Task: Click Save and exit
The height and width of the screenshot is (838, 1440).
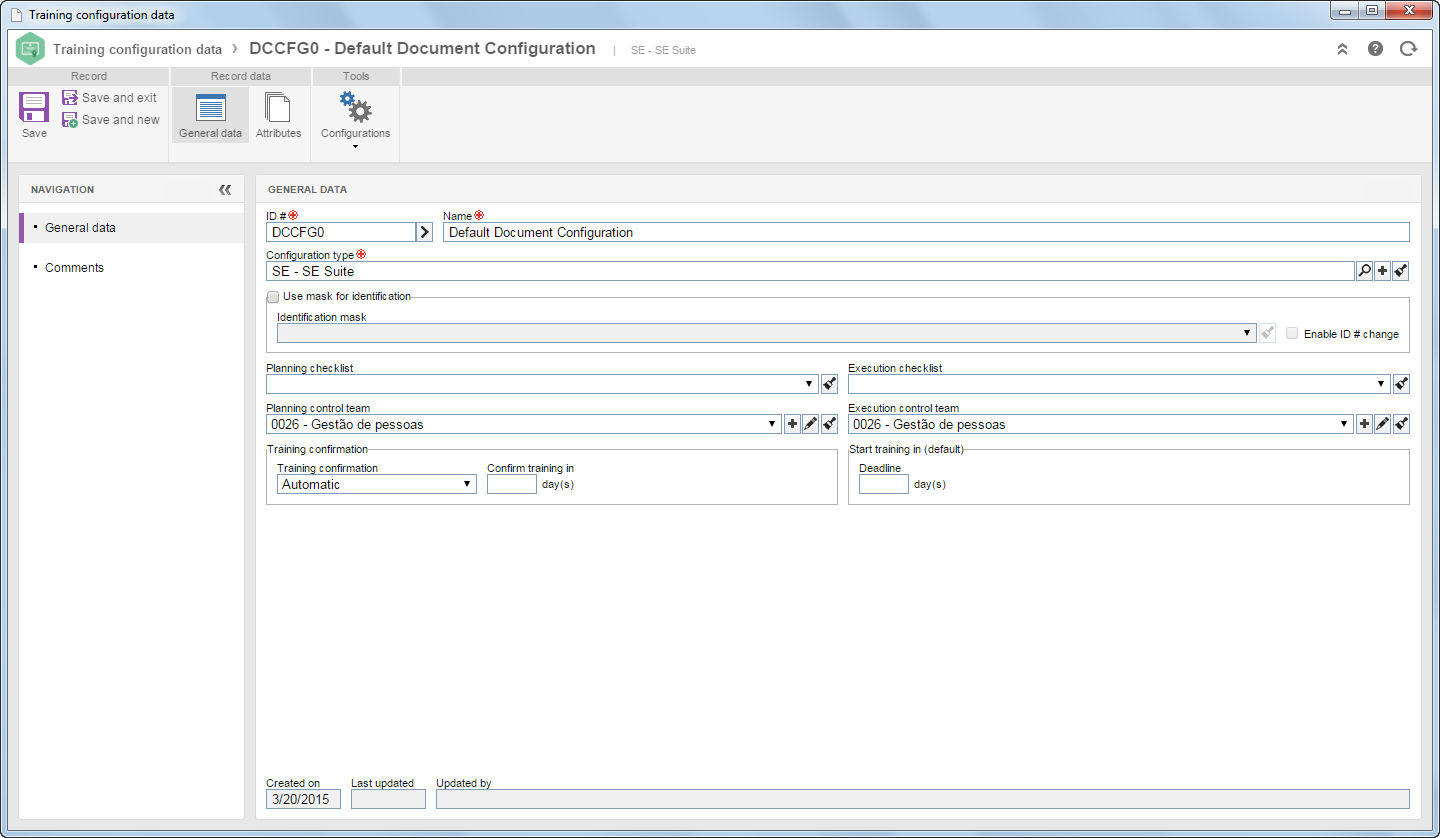Action: pyautogui.click(x=109, y=98)
